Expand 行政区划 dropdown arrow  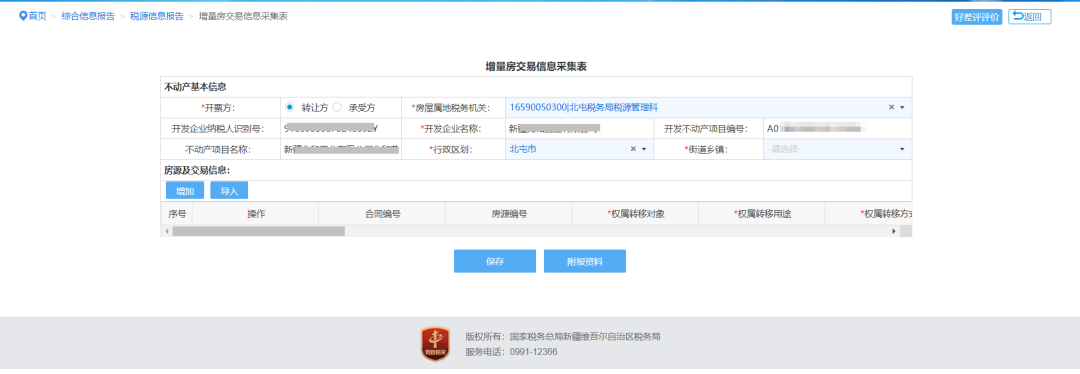pyautogui.click(x=644, y=149)
